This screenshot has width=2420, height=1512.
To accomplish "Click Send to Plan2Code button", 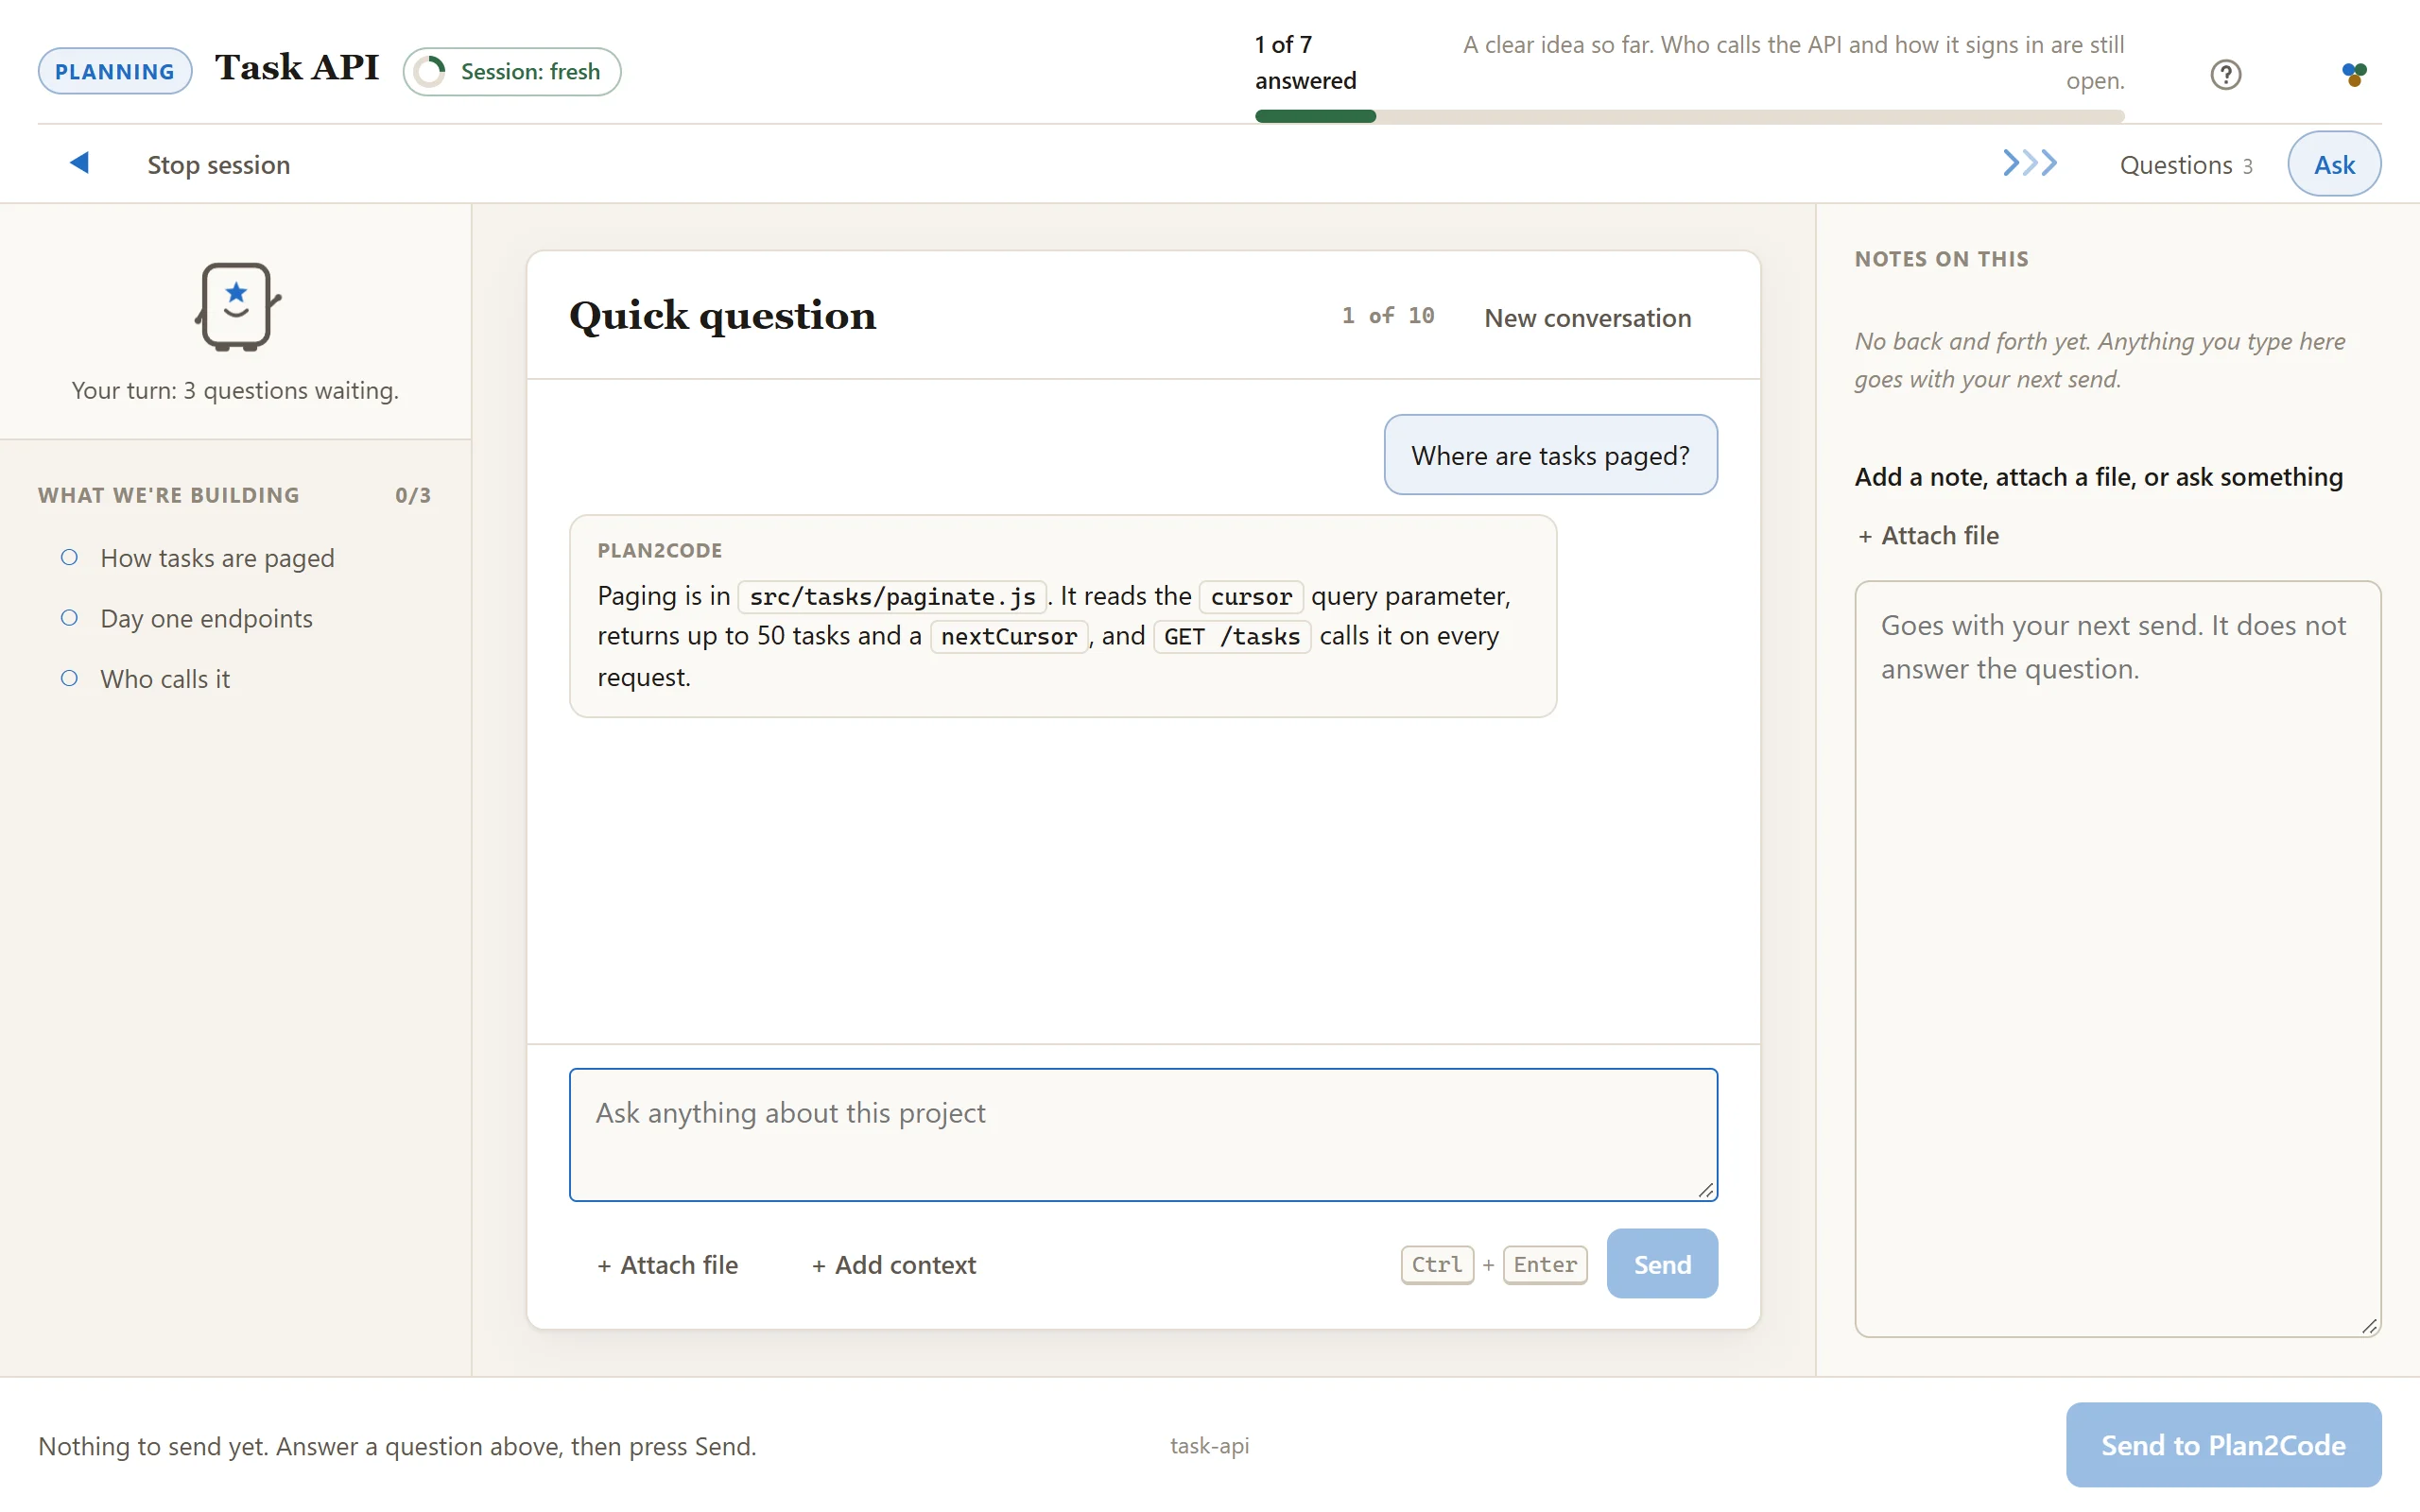I will click(x=2223, y=1445).
